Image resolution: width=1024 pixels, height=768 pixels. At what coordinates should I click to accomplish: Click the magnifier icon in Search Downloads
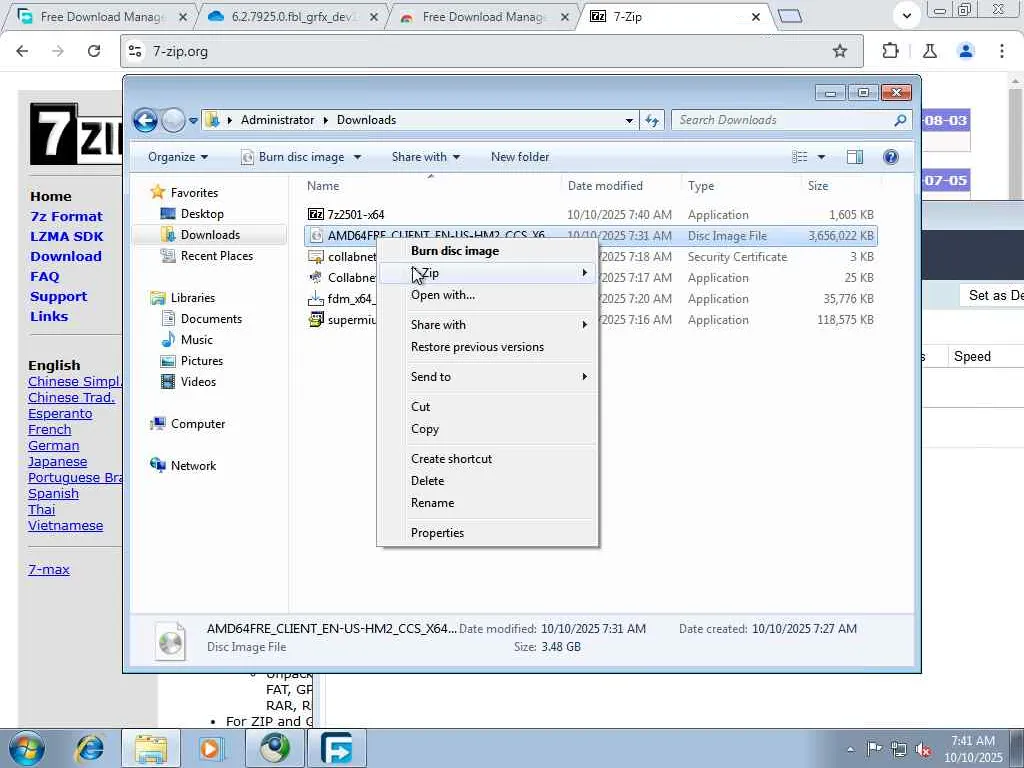point(901,120)
